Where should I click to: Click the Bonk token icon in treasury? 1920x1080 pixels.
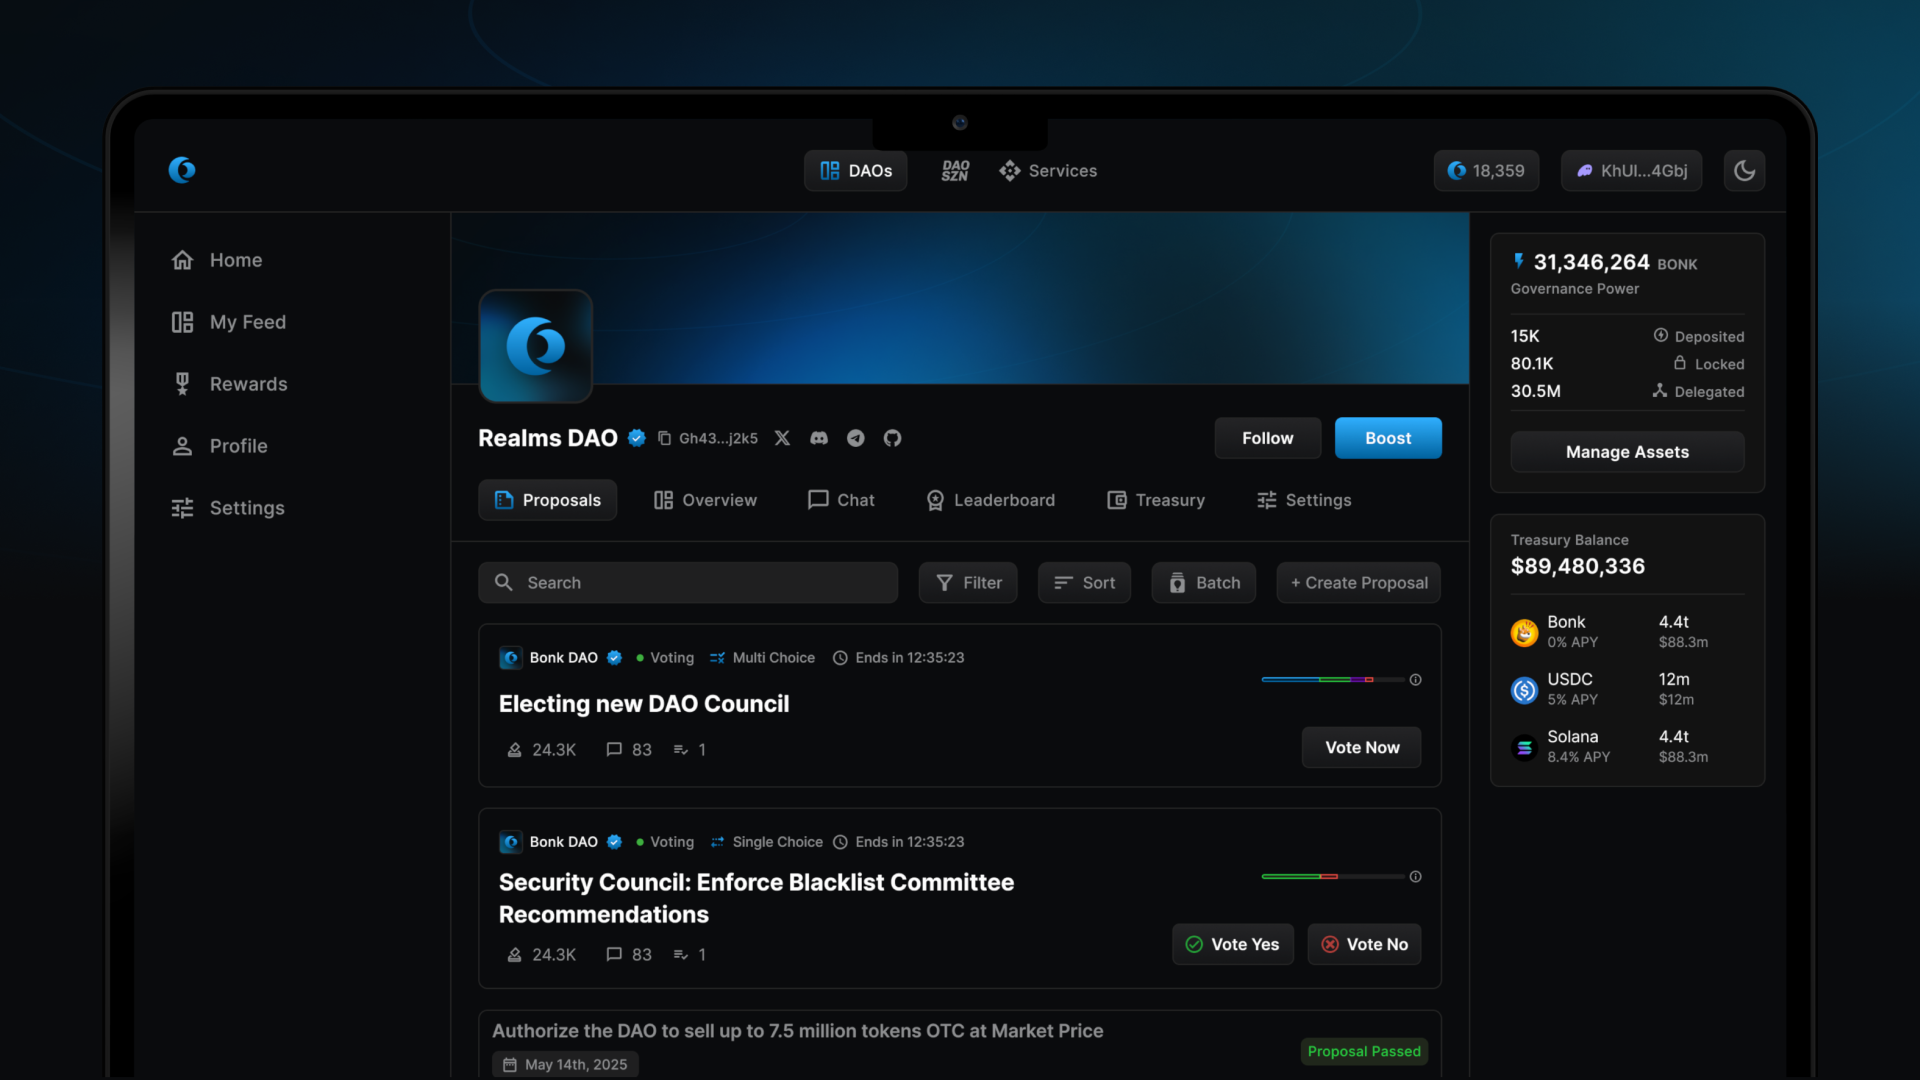[1524, 632]
